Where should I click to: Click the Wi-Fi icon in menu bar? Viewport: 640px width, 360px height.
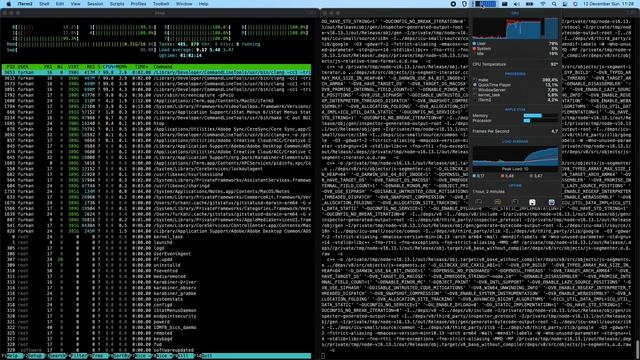pos(543,4)
